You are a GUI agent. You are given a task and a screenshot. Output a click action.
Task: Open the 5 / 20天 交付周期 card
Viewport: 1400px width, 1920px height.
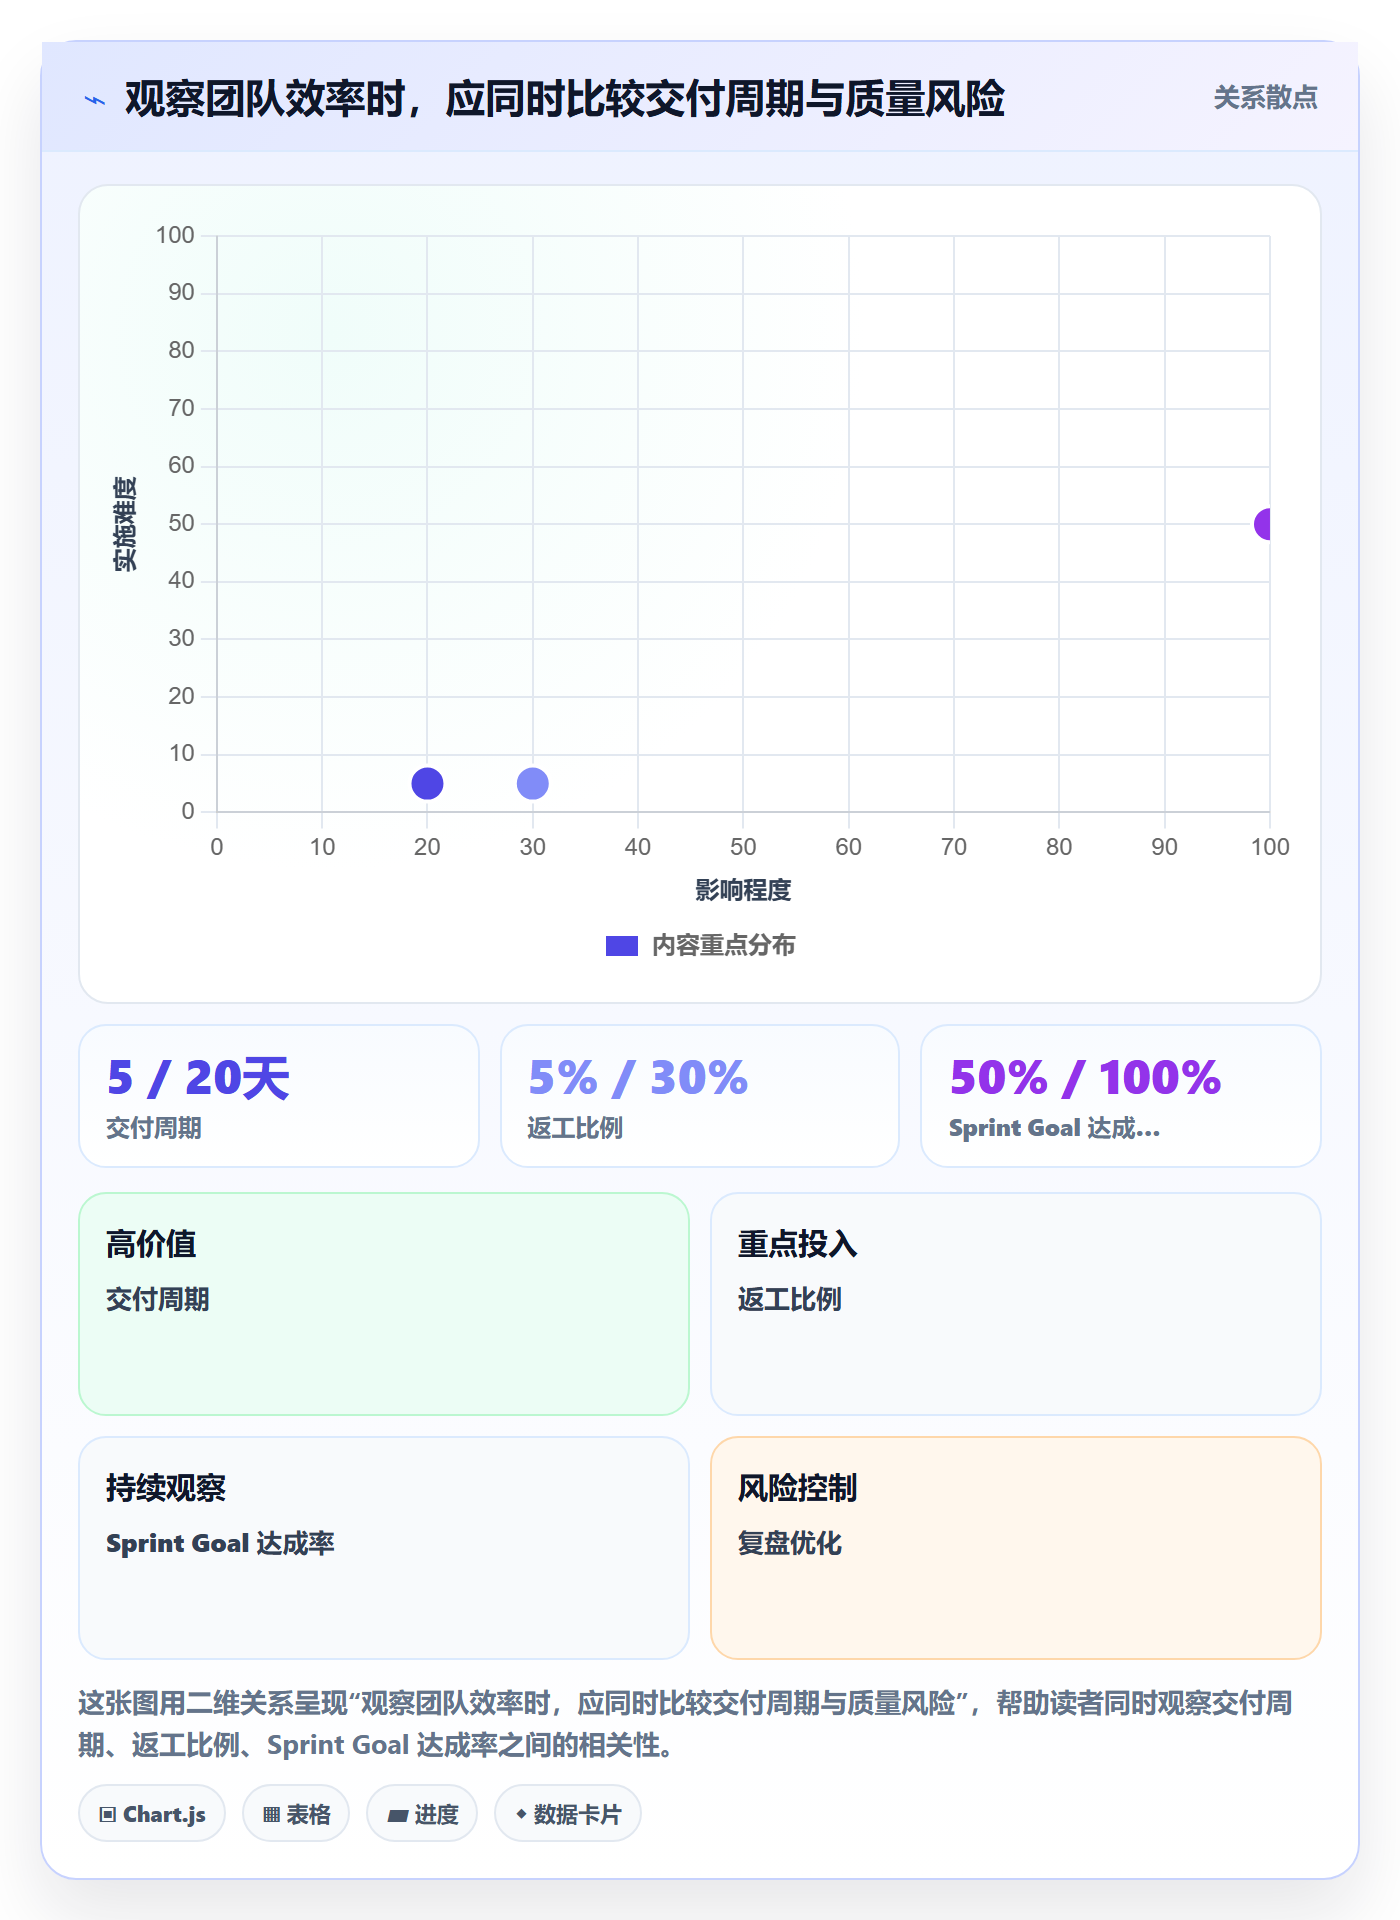coord(279,1096)
